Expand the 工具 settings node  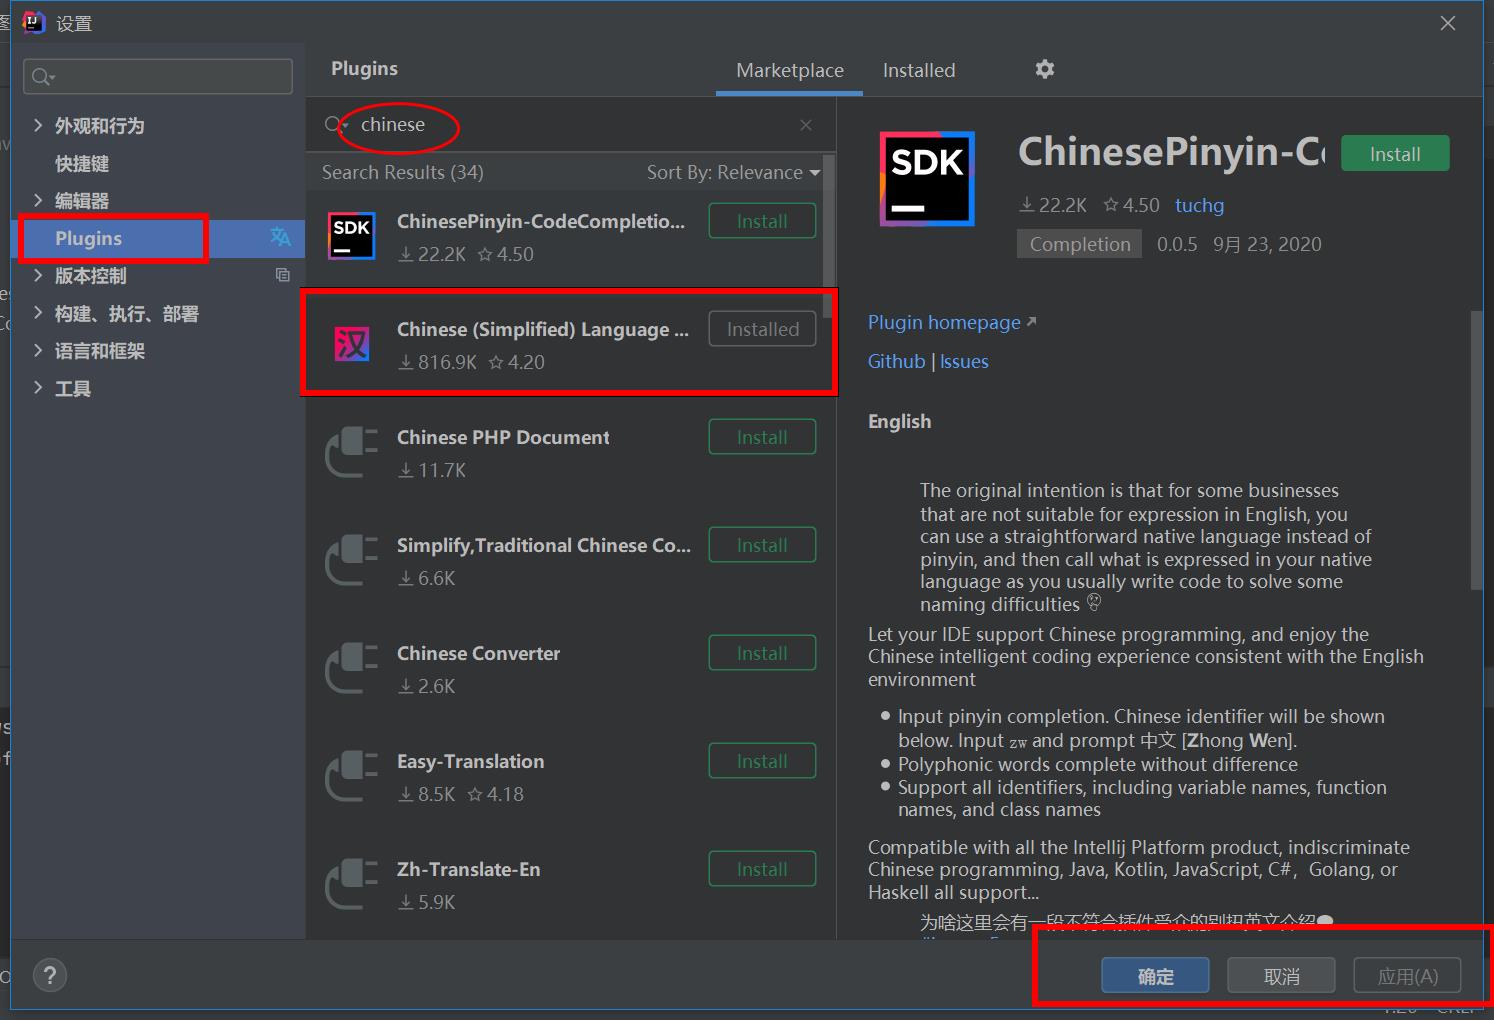coord(38,388)
